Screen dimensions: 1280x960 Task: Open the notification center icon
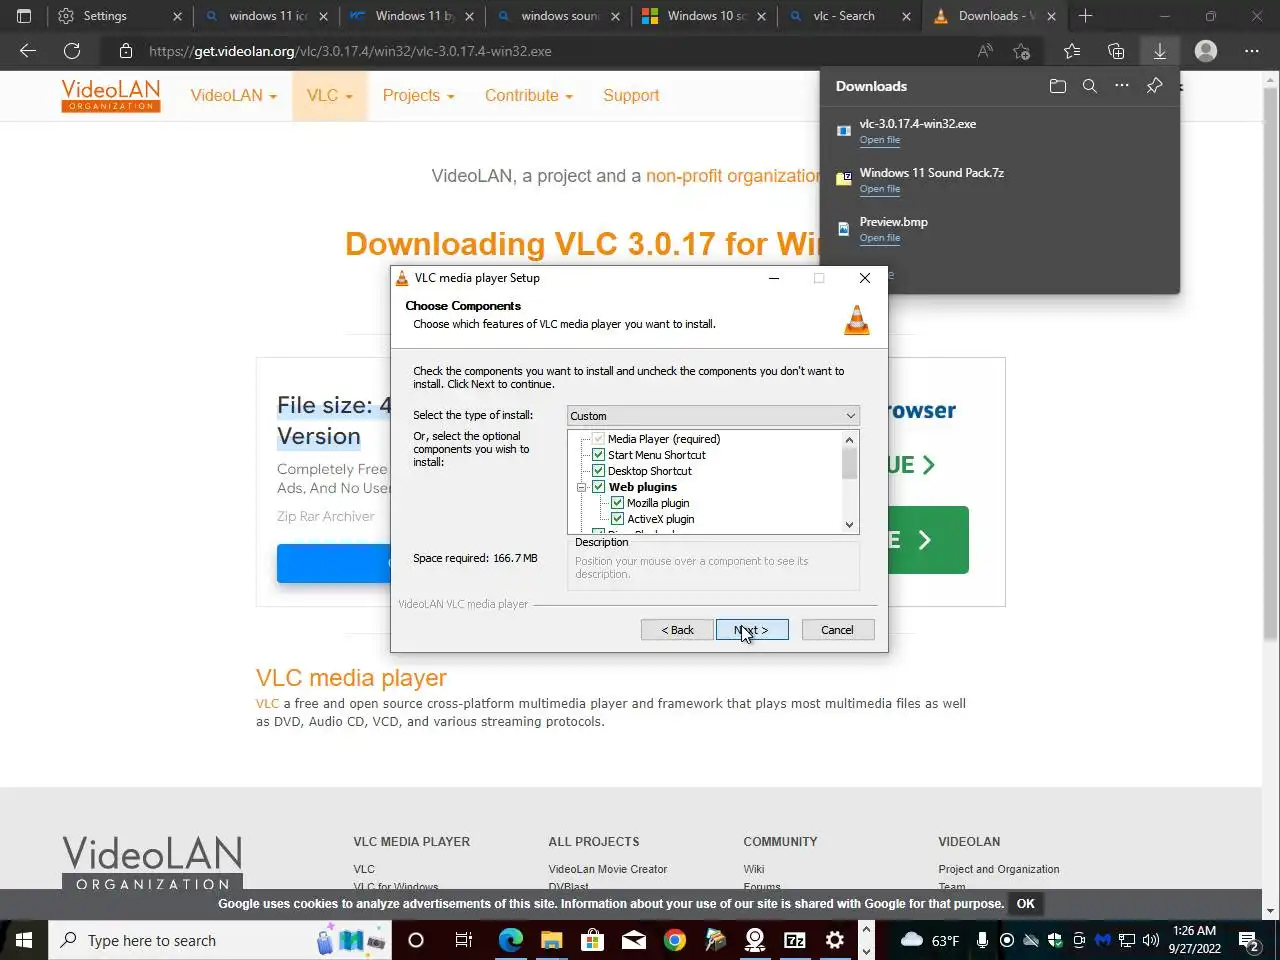point(1249,940)
